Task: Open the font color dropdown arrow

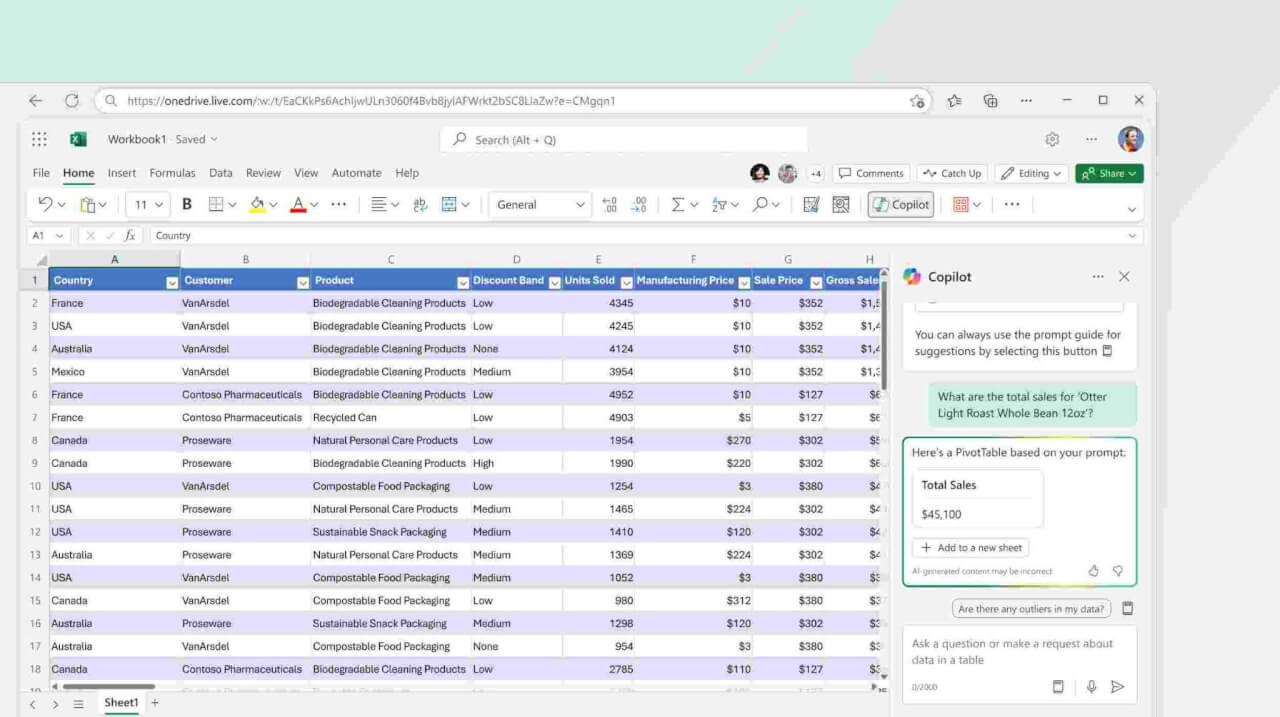Action: 314,204
